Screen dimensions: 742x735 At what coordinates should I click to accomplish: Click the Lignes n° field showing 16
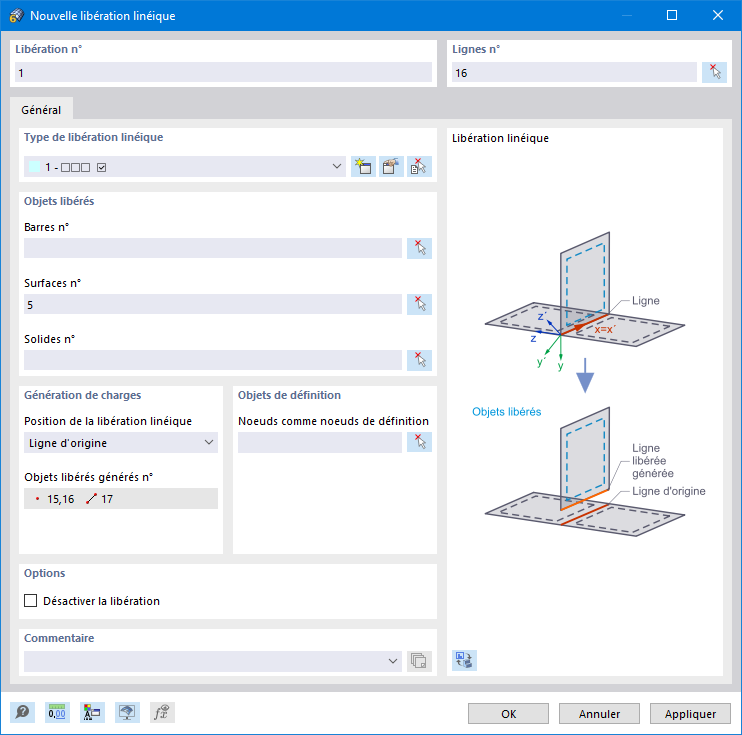[x=574, y=72]
